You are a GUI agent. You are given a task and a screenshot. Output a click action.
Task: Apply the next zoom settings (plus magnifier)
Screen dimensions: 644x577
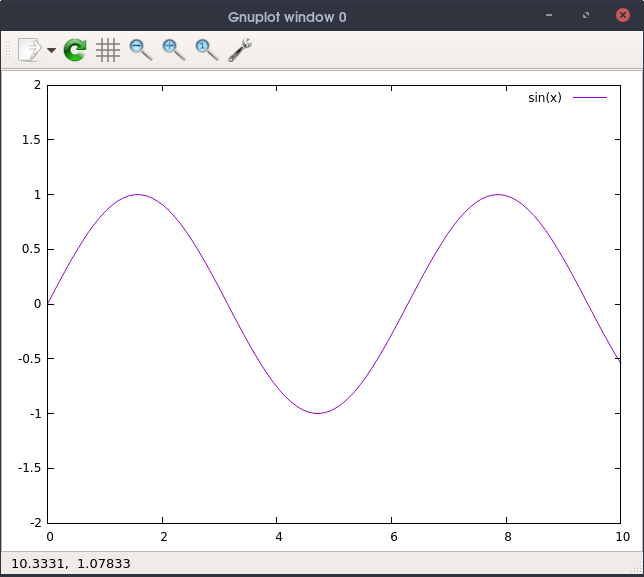(x=174, y=50)
